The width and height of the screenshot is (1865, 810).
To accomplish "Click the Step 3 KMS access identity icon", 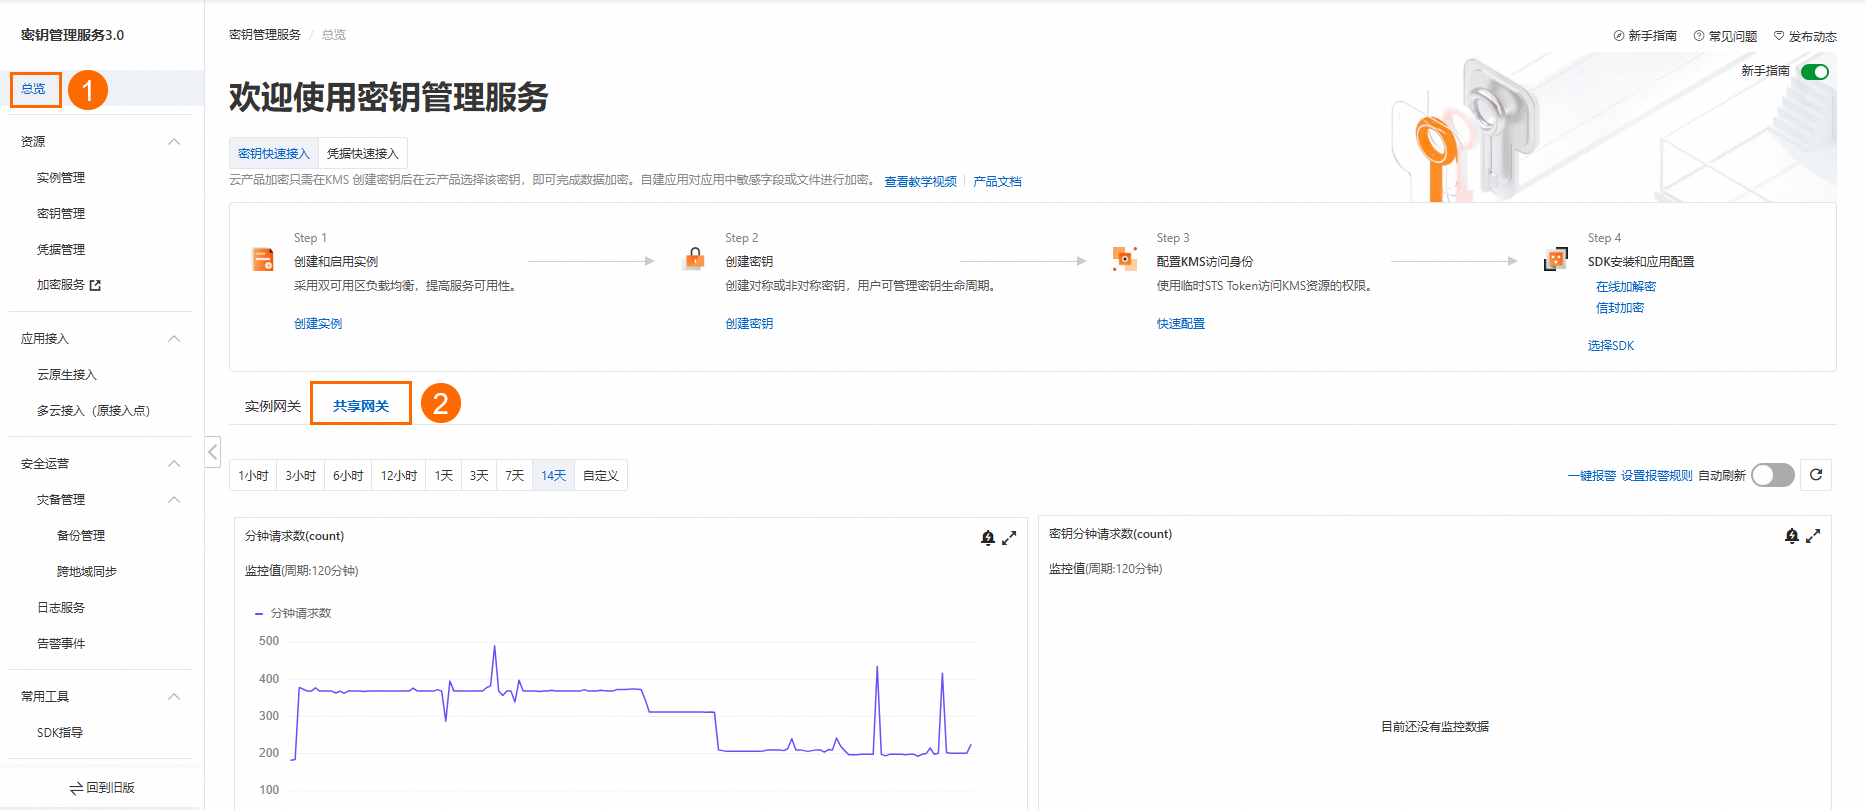I will click(1125, 259).
